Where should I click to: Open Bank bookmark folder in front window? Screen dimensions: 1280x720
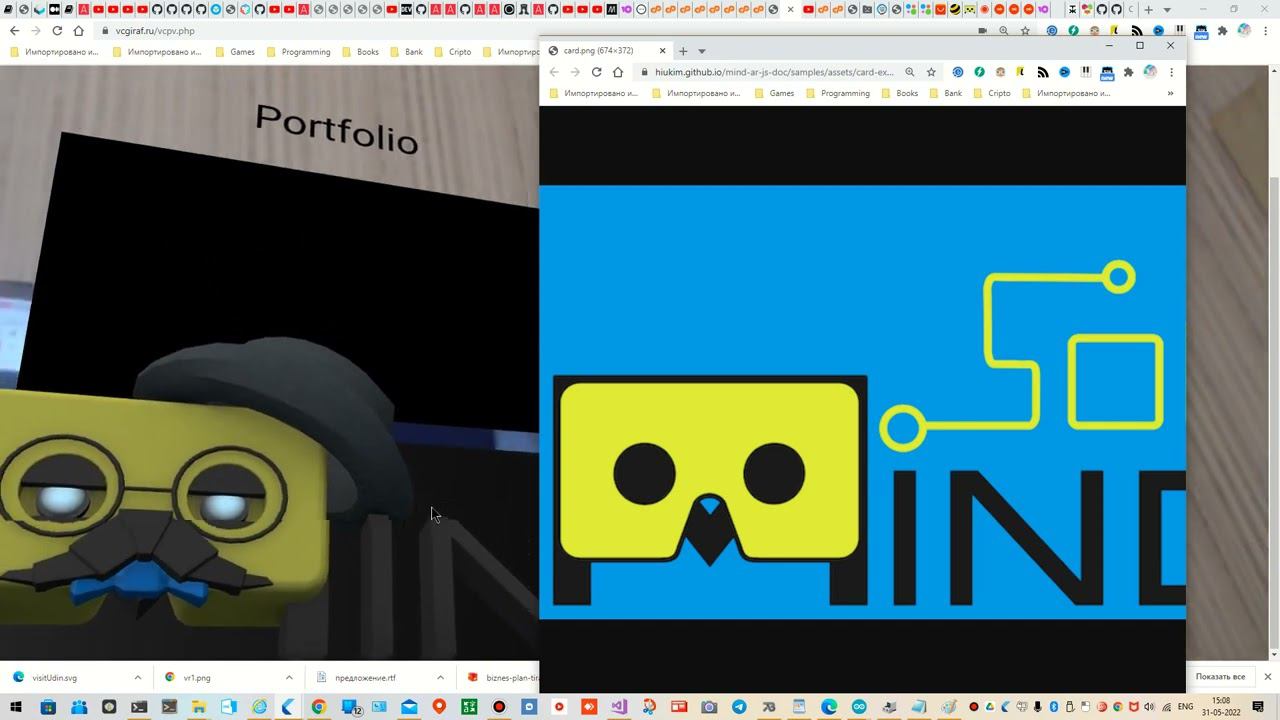point(945,93)
